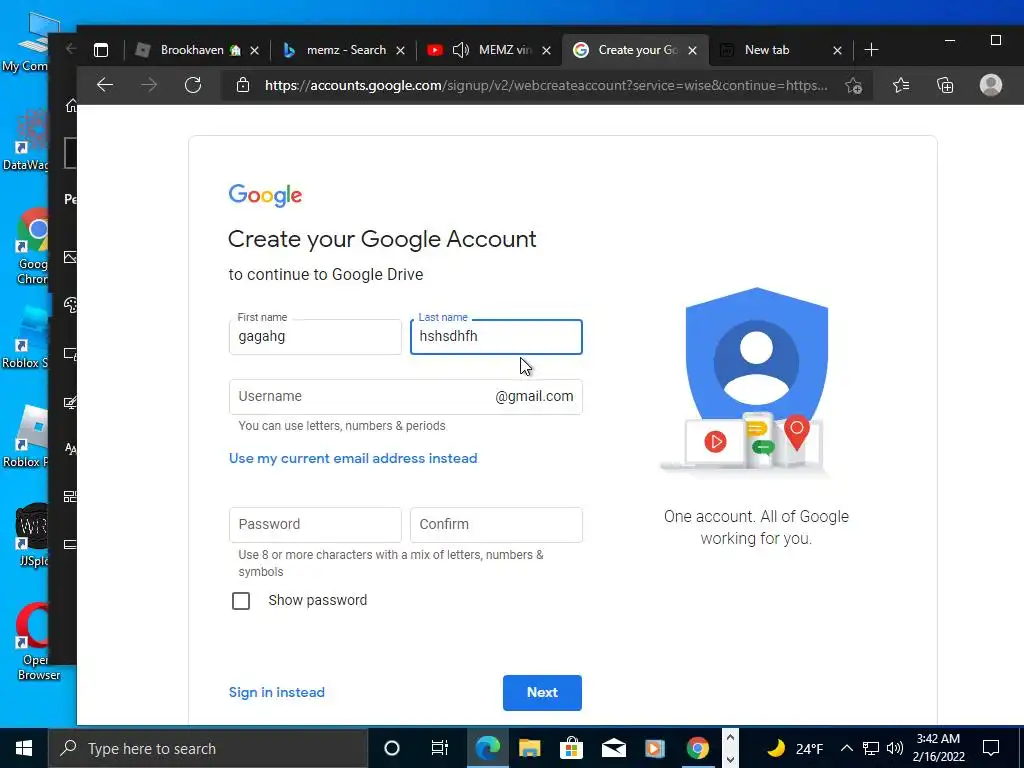Image resolution: width=1024 pixels, height=768 pixels.
Task: Select the My Computer desktop icon
Action: tap(29, 41)
